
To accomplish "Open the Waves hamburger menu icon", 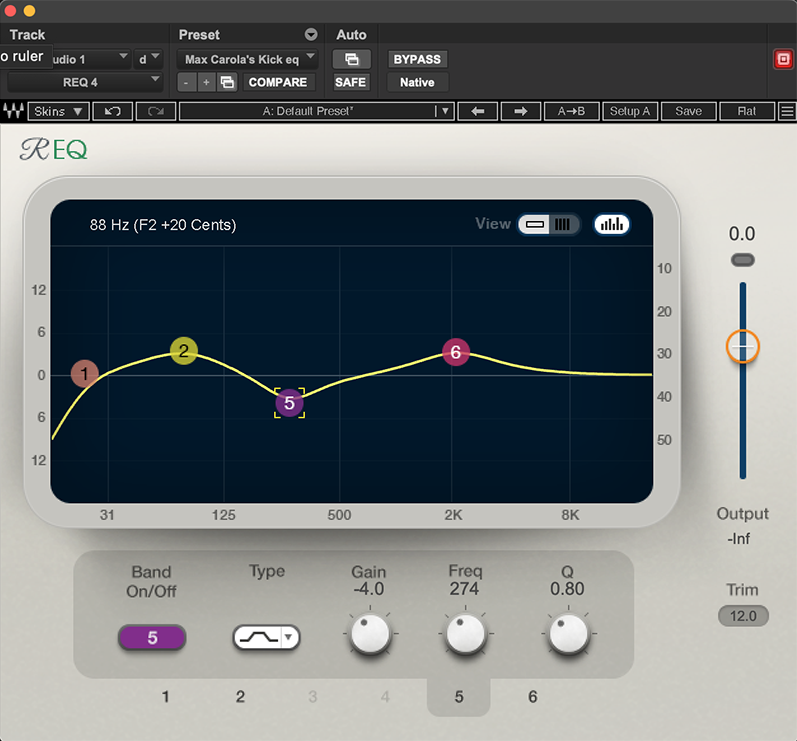I will click(787, 111).
